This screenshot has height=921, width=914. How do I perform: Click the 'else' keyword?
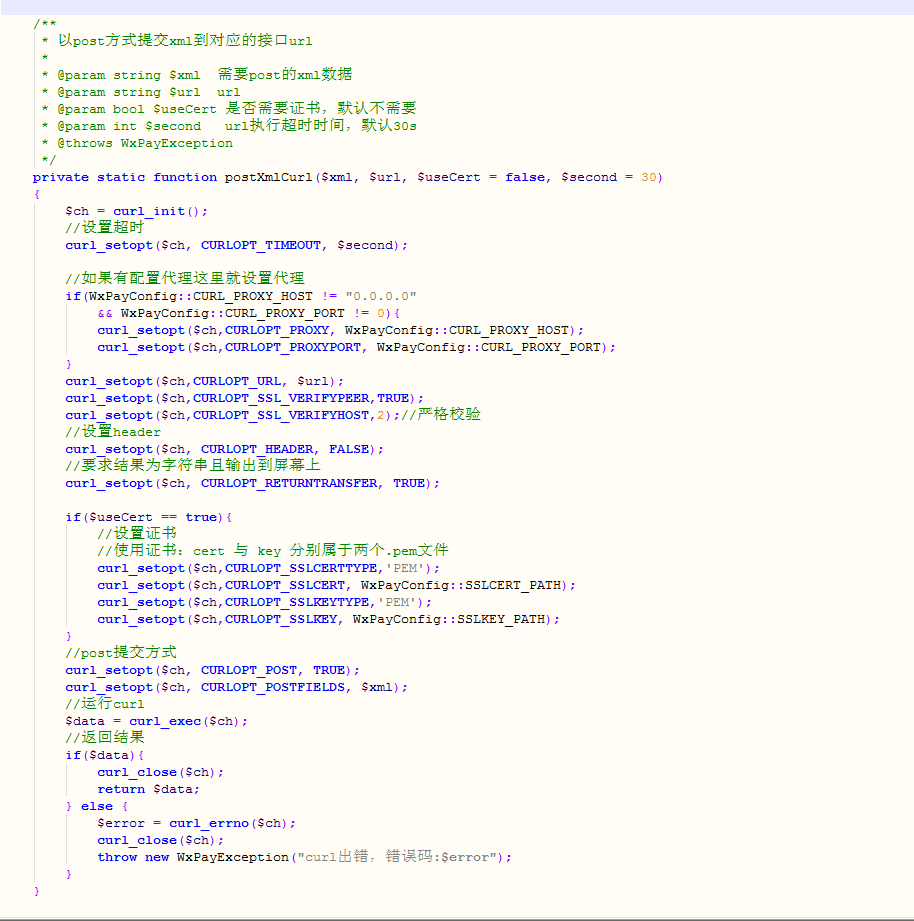tap(97, 806)
